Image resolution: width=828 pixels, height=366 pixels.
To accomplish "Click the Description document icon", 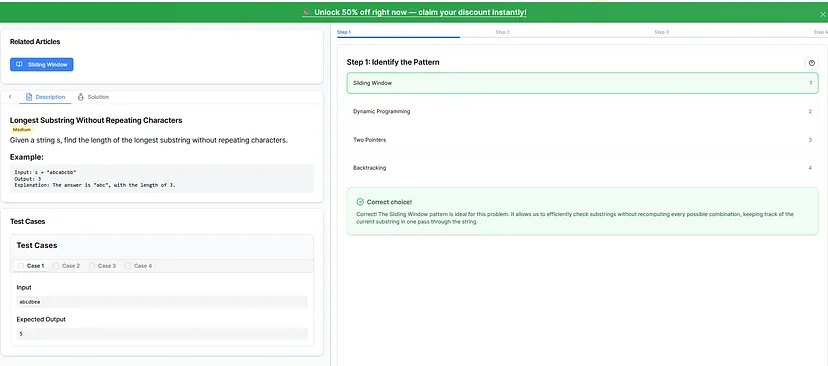I will [x=29, y=97].
